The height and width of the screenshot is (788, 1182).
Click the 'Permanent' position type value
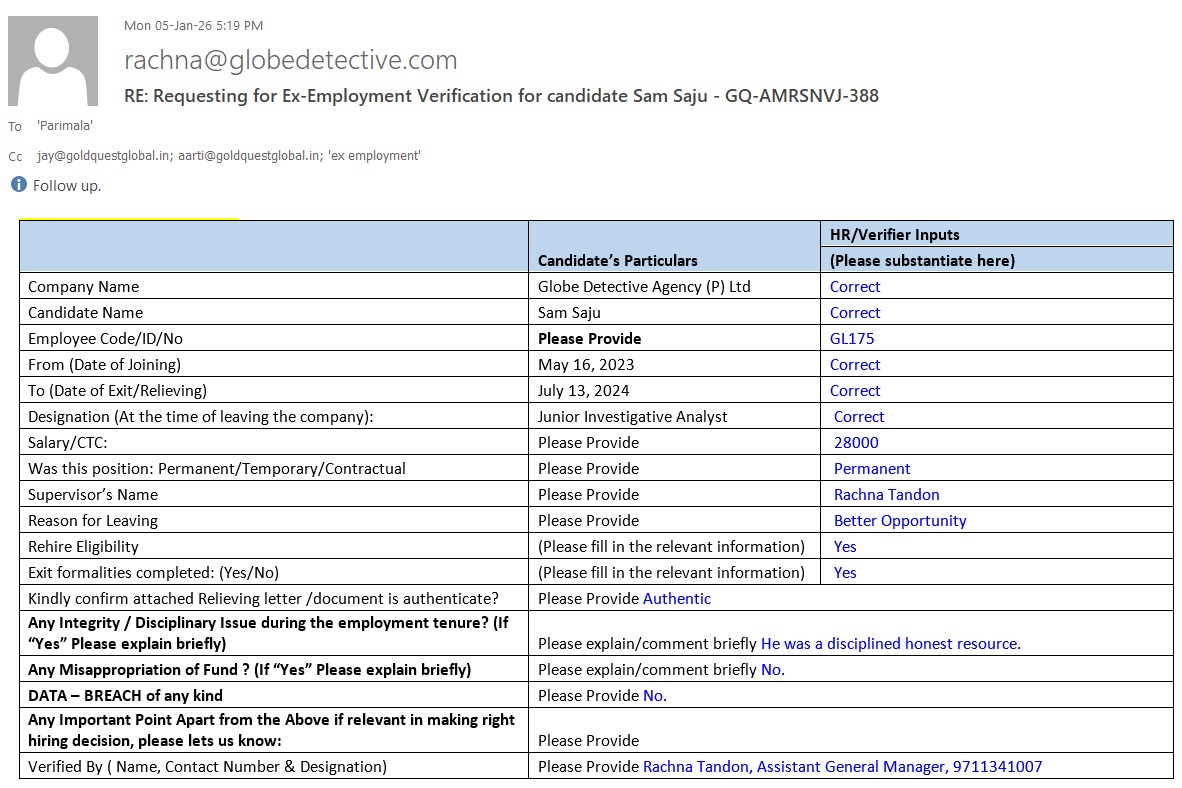click(872, 469)
